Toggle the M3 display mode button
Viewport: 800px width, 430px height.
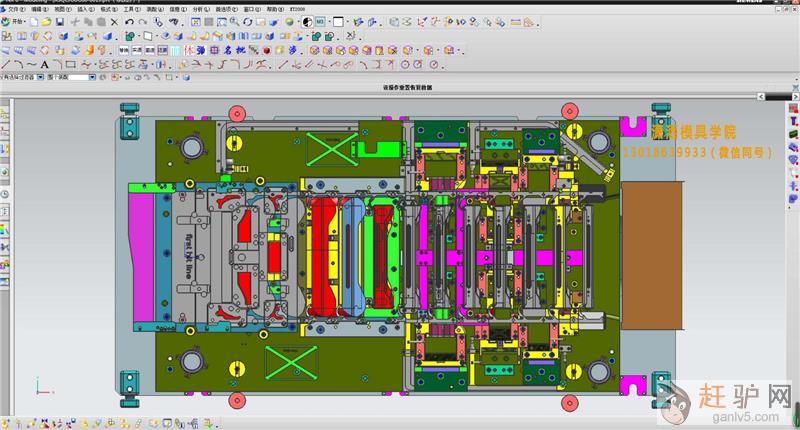(x=320, y=21)
